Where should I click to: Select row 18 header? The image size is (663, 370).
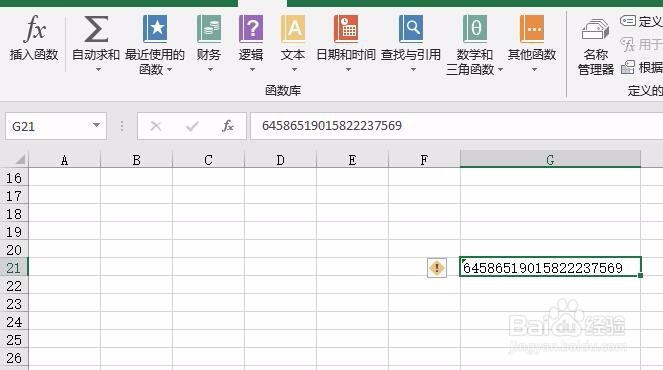[14, 214]
